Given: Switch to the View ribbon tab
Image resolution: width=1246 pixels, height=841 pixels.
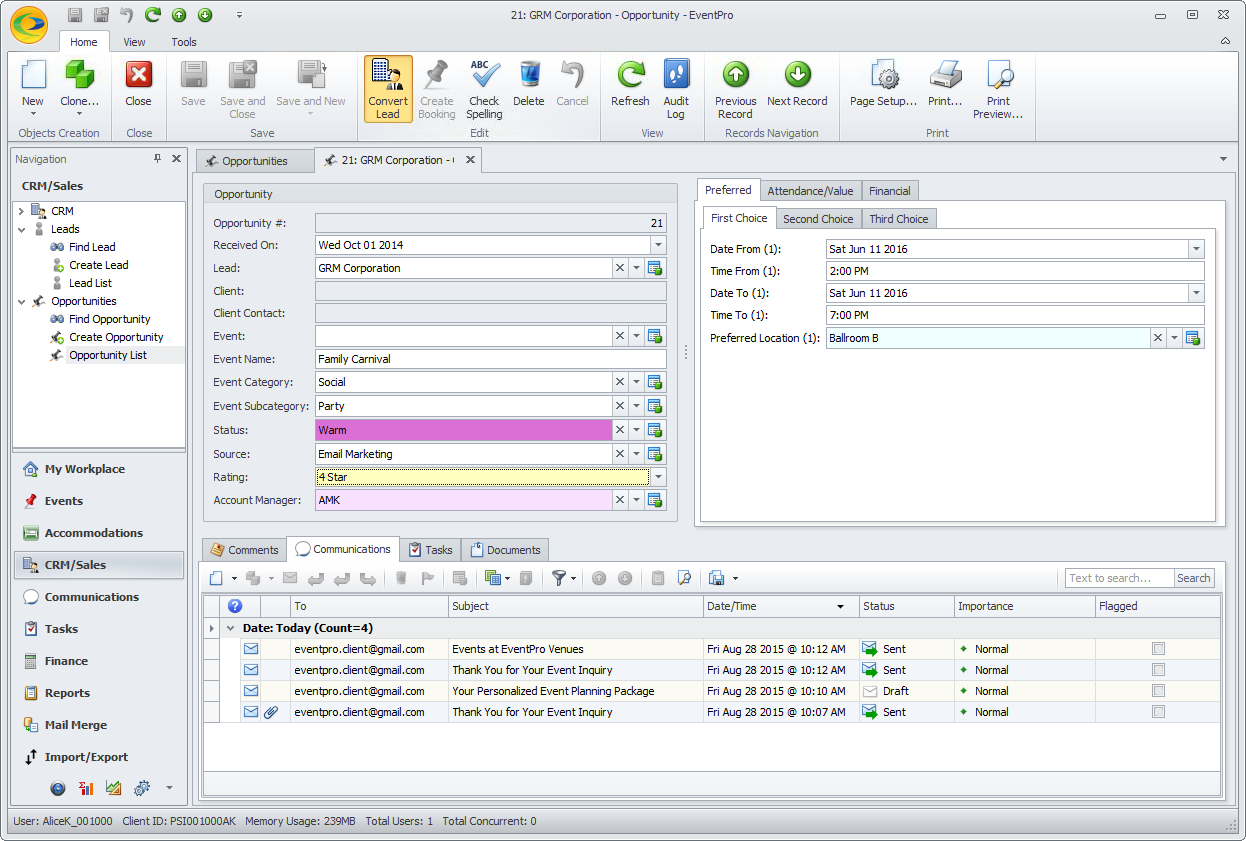Looking at the screenshot, I should (134, 42).
